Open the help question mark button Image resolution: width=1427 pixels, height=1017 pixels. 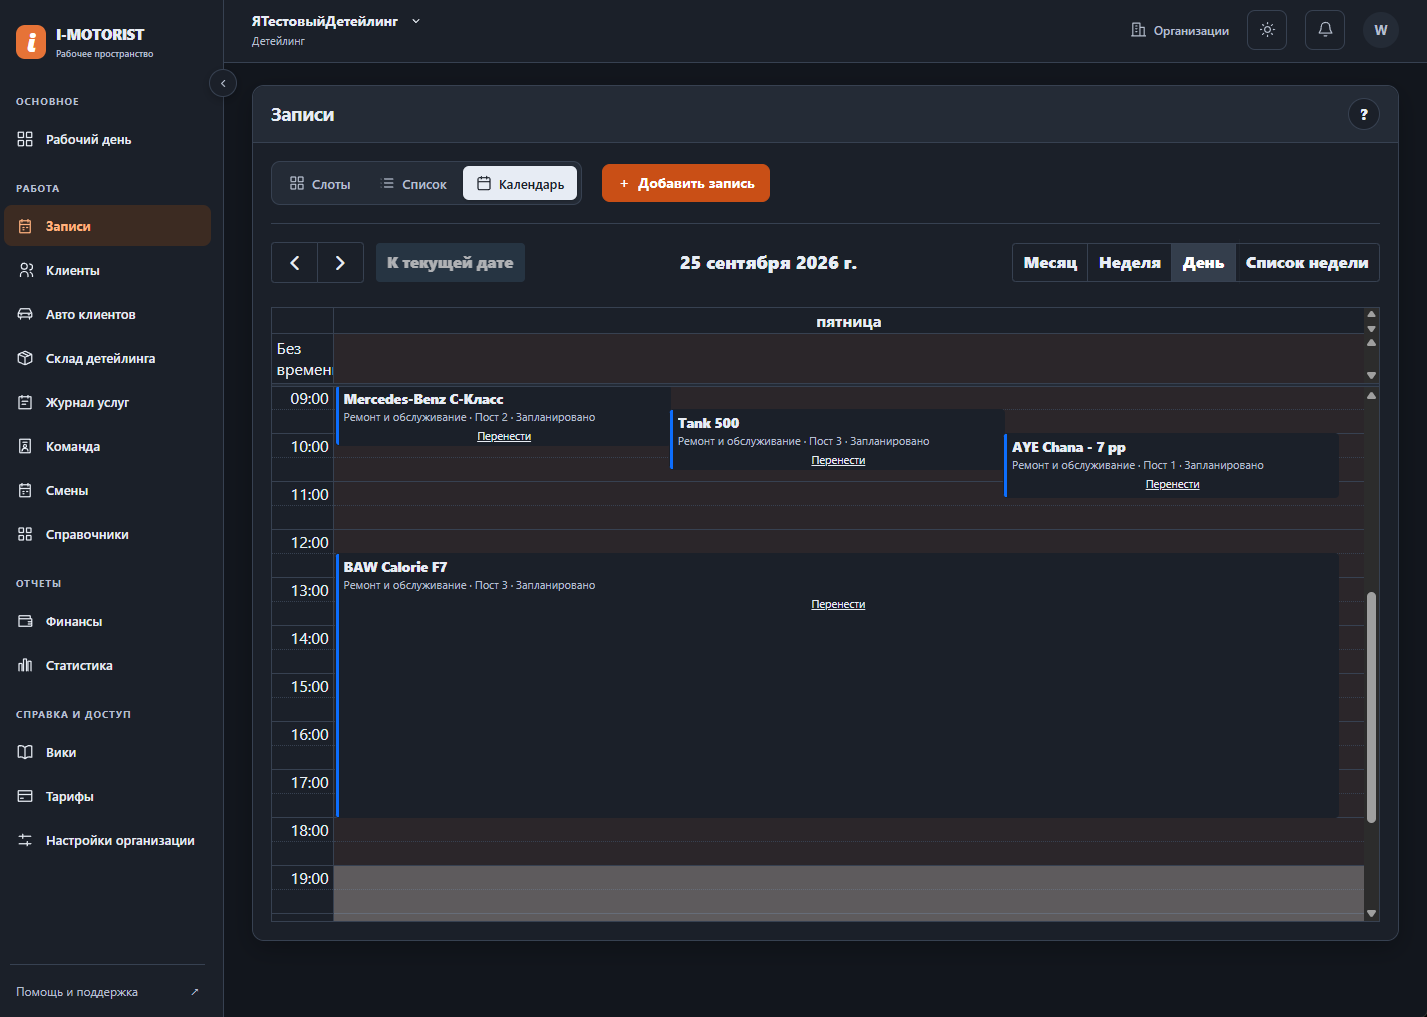[x=1364, y=114]
